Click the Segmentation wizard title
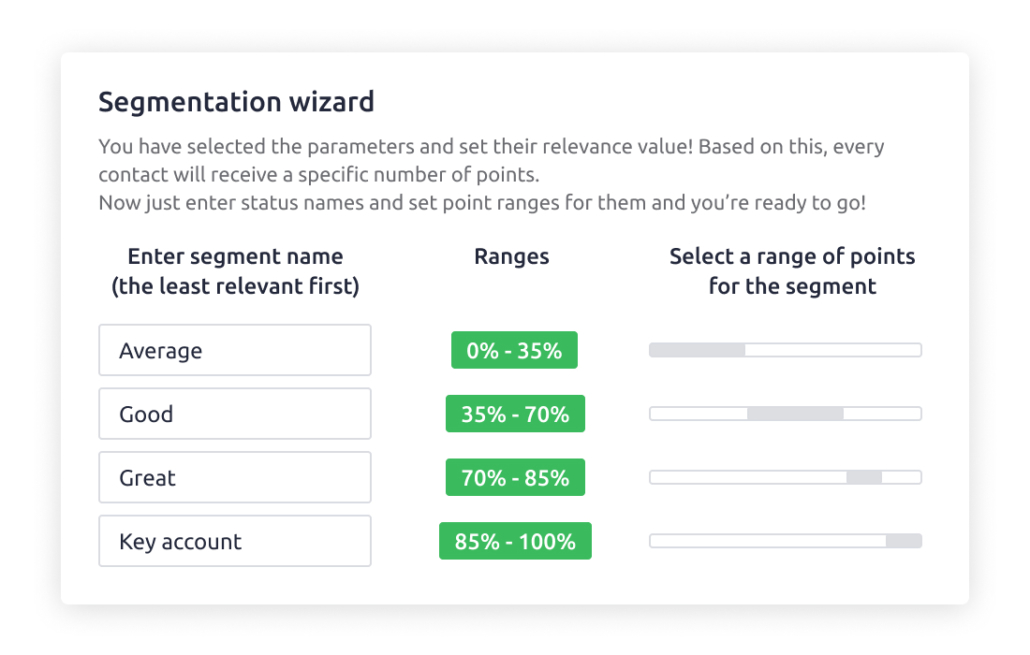Image resolution: width=1030 pixels, height=655 pixels. [x=236, y=102]
